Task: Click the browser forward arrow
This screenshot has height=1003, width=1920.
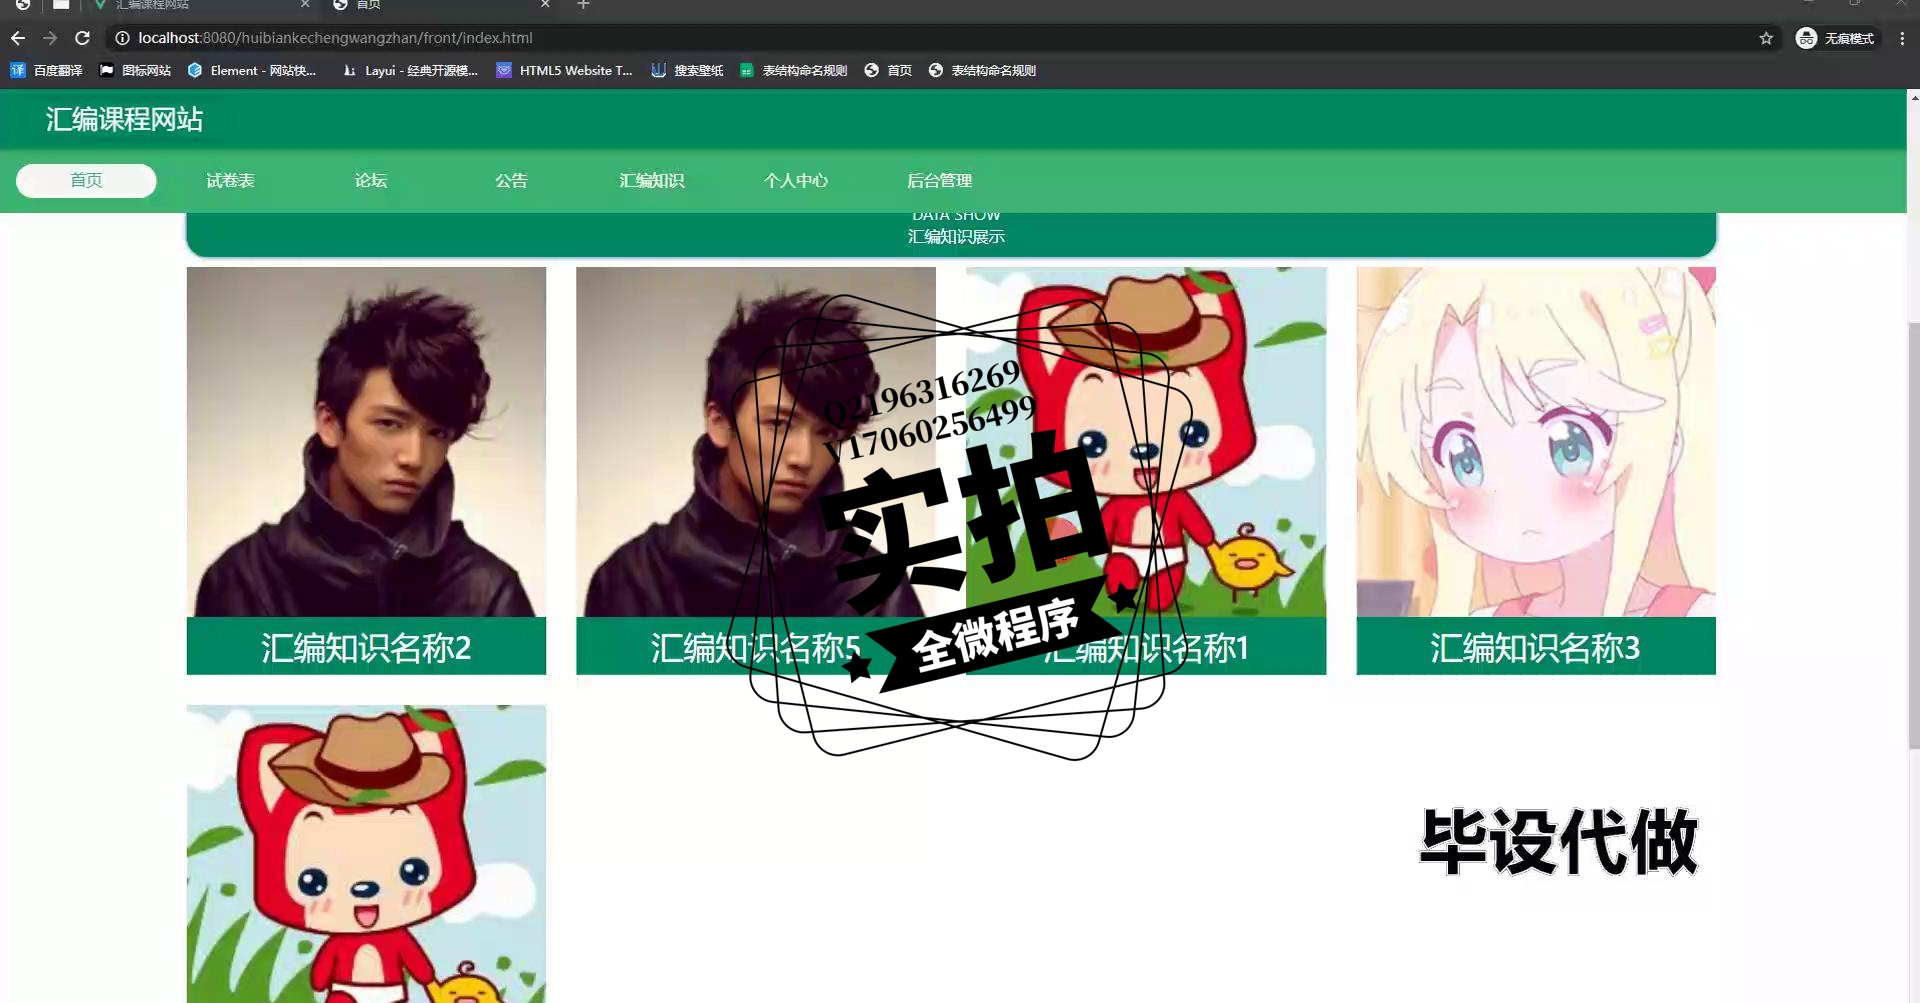Action: tap(50, 38)
